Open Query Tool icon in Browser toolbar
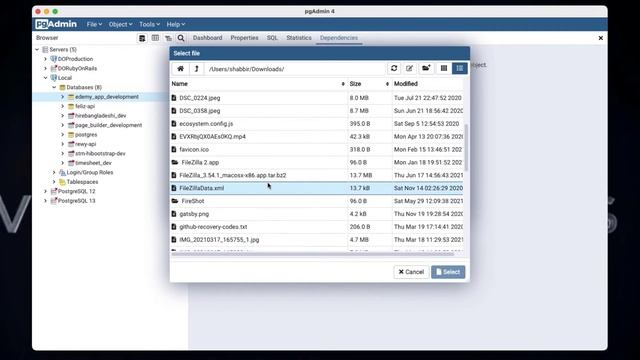This screenshot has height=360, width=640. point(142,38)
